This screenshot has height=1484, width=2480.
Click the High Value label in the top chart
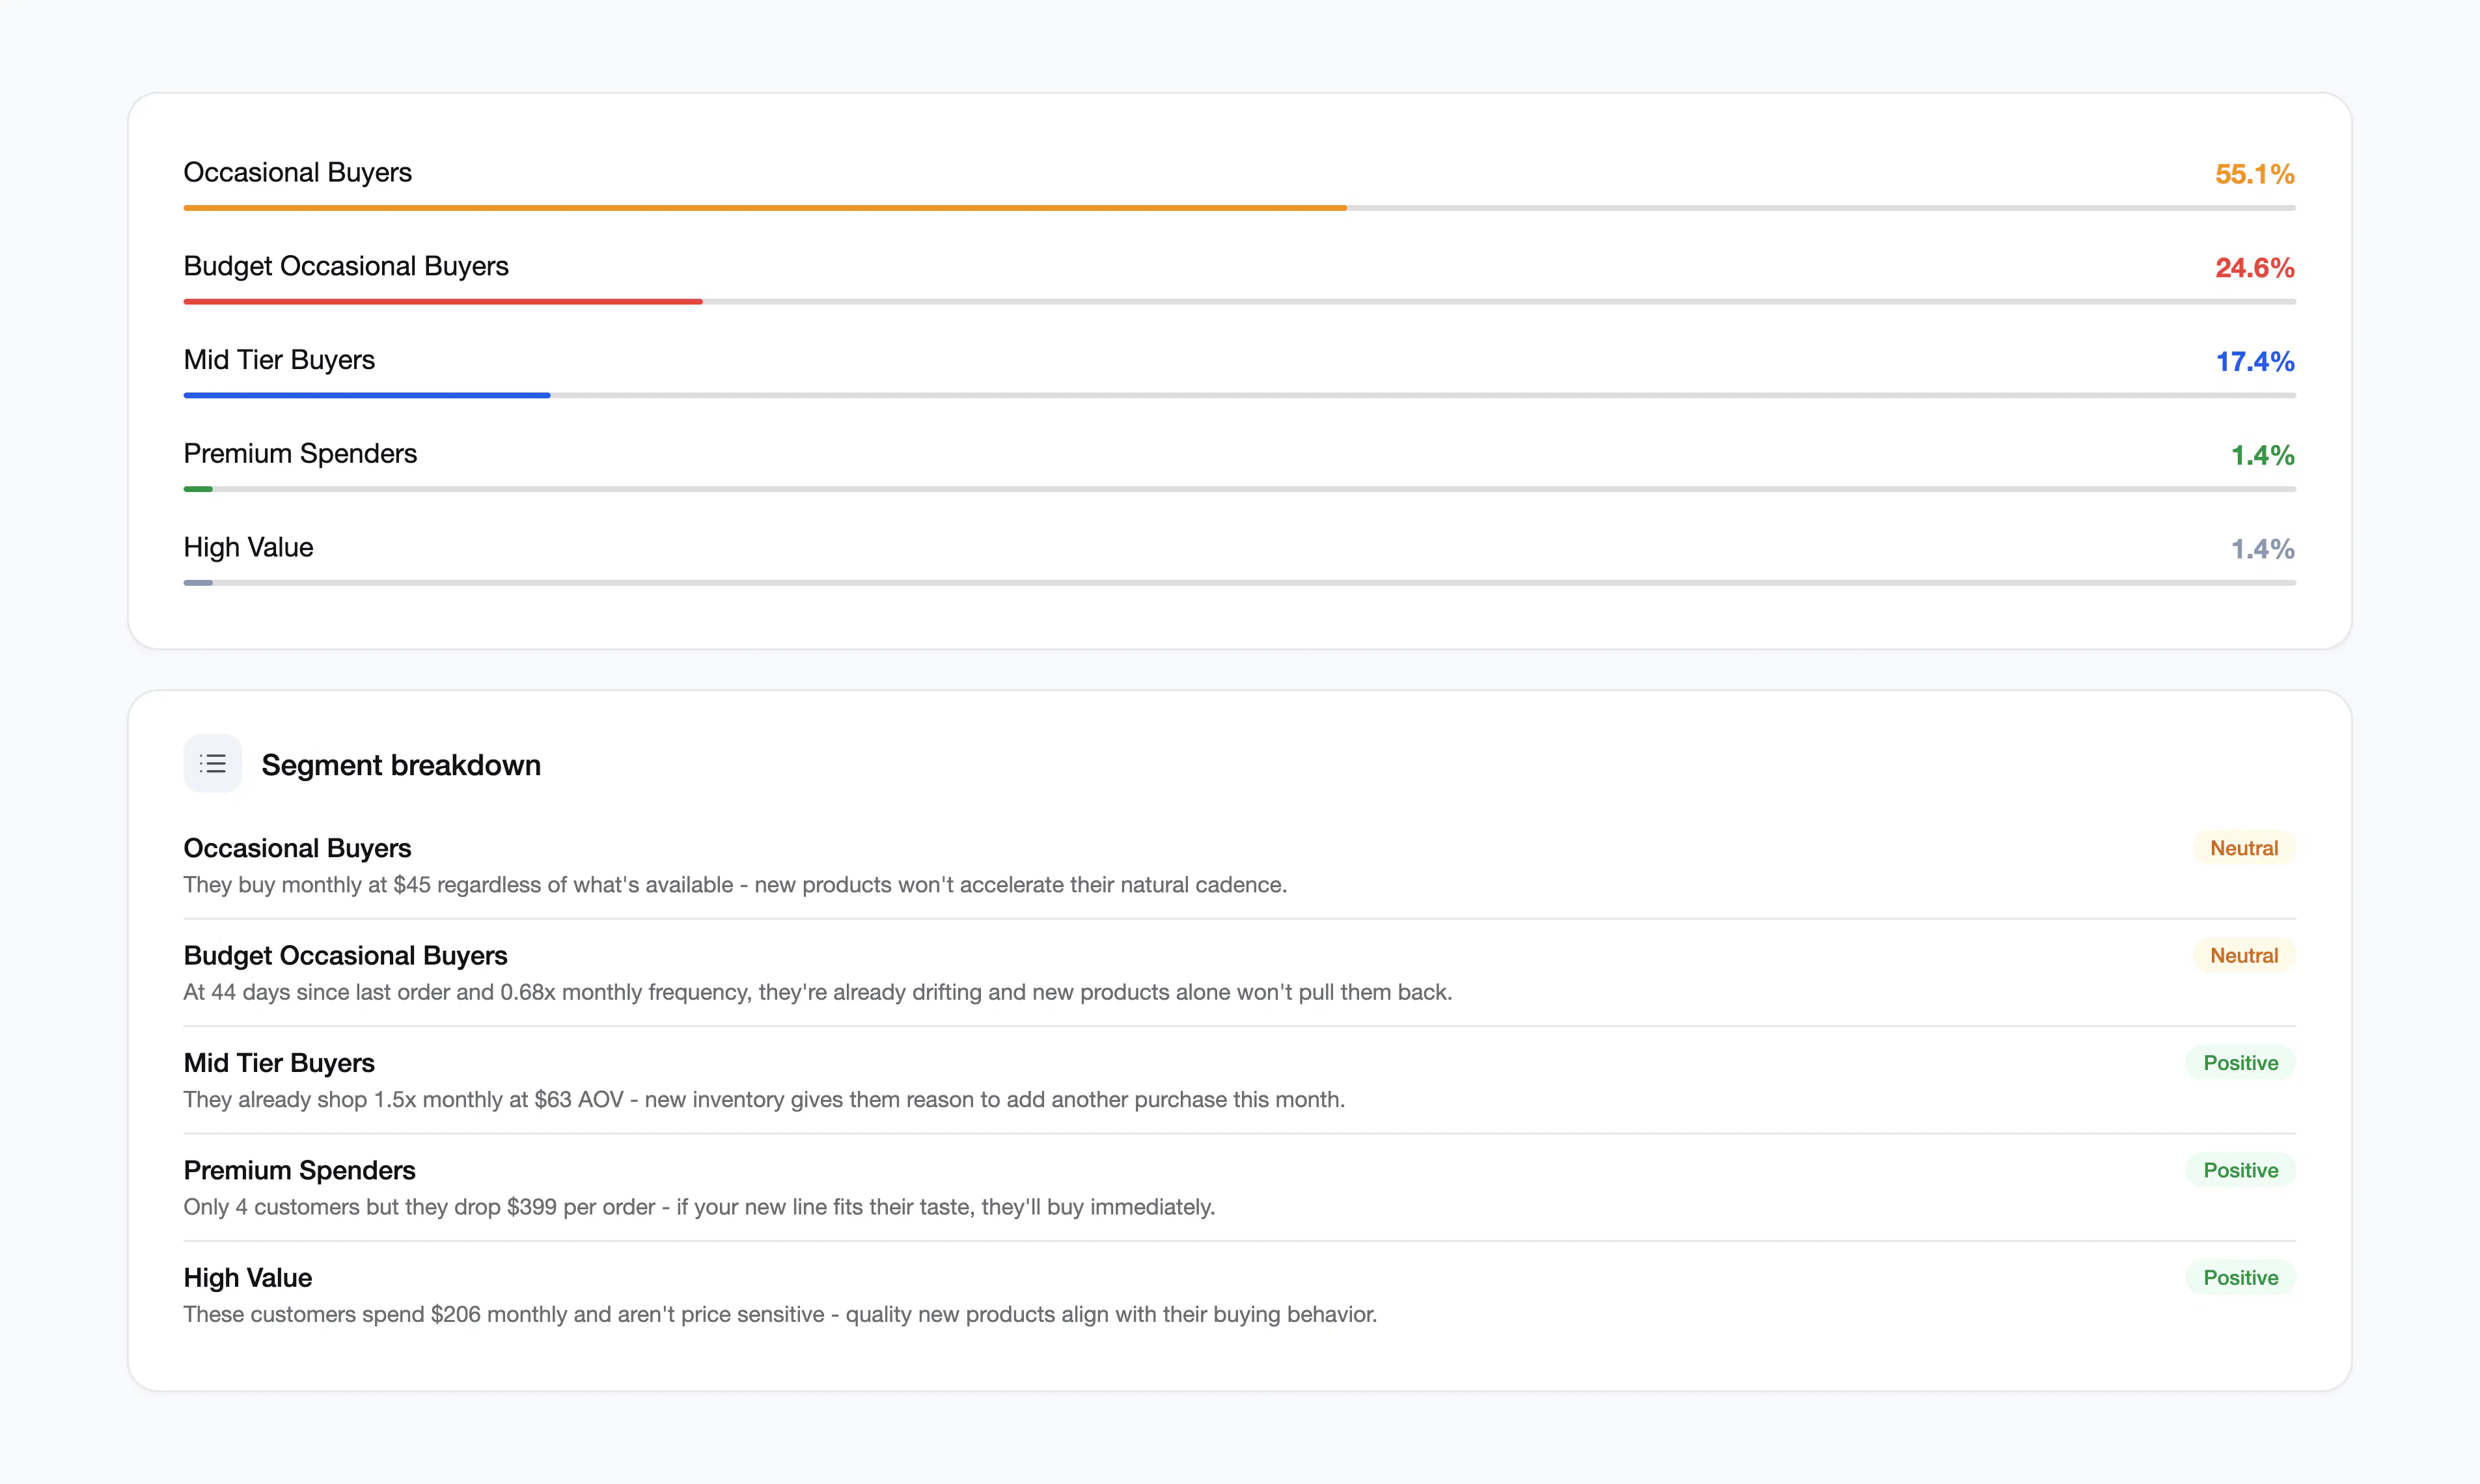point(248,547)
